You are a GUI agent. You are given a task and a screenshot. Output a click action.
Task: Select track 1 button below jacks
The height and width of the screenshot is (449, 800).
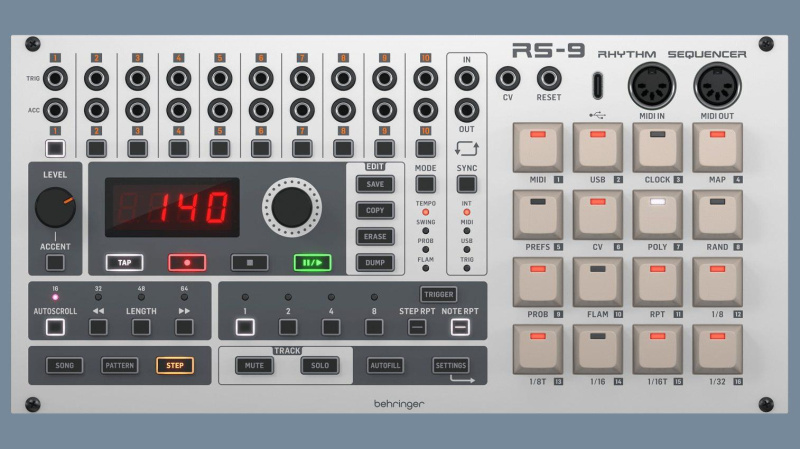55,148
